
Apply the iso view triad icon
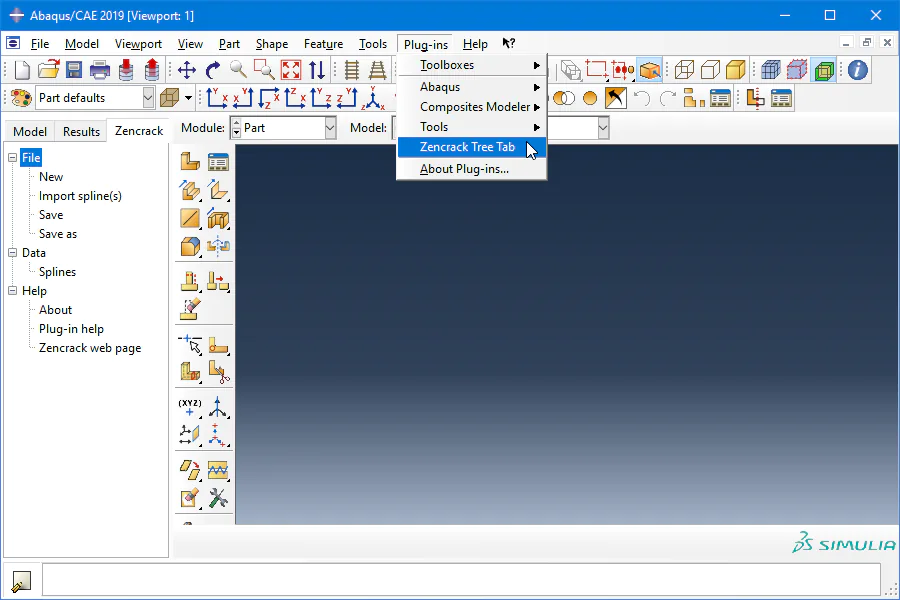373,98
